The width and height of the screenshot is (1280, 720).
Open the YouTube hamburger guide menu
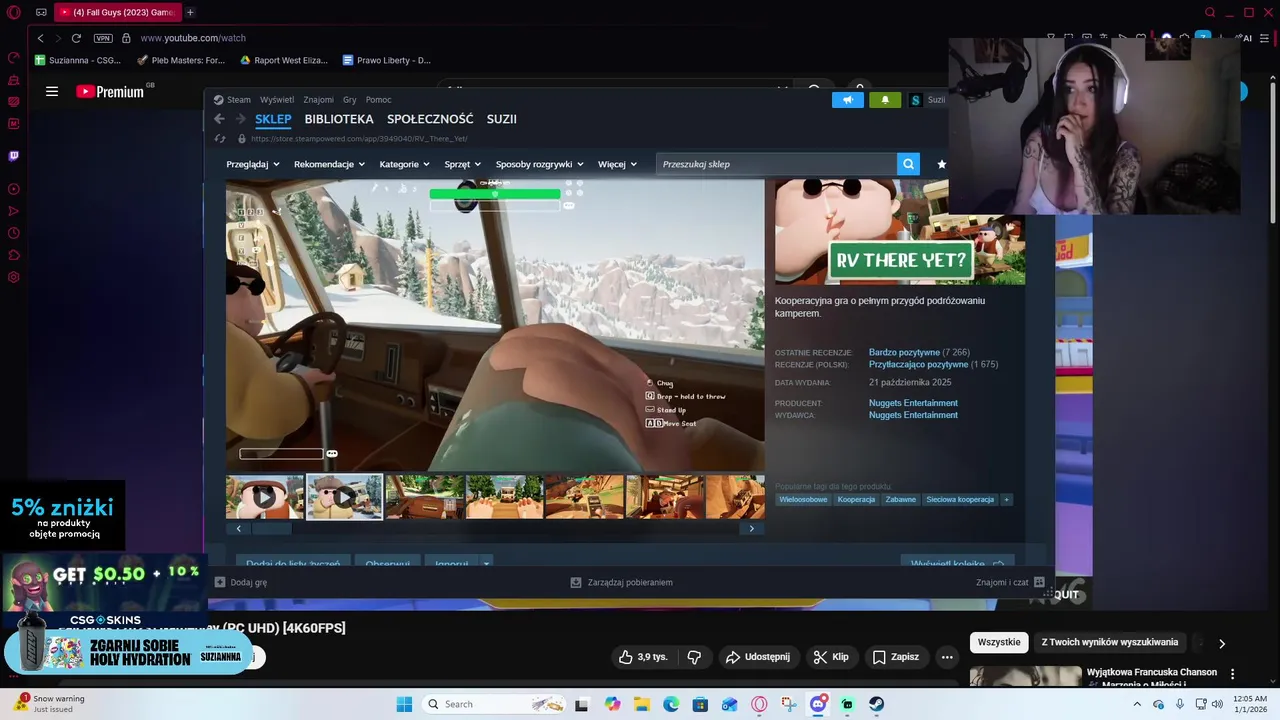click(52, 92)
